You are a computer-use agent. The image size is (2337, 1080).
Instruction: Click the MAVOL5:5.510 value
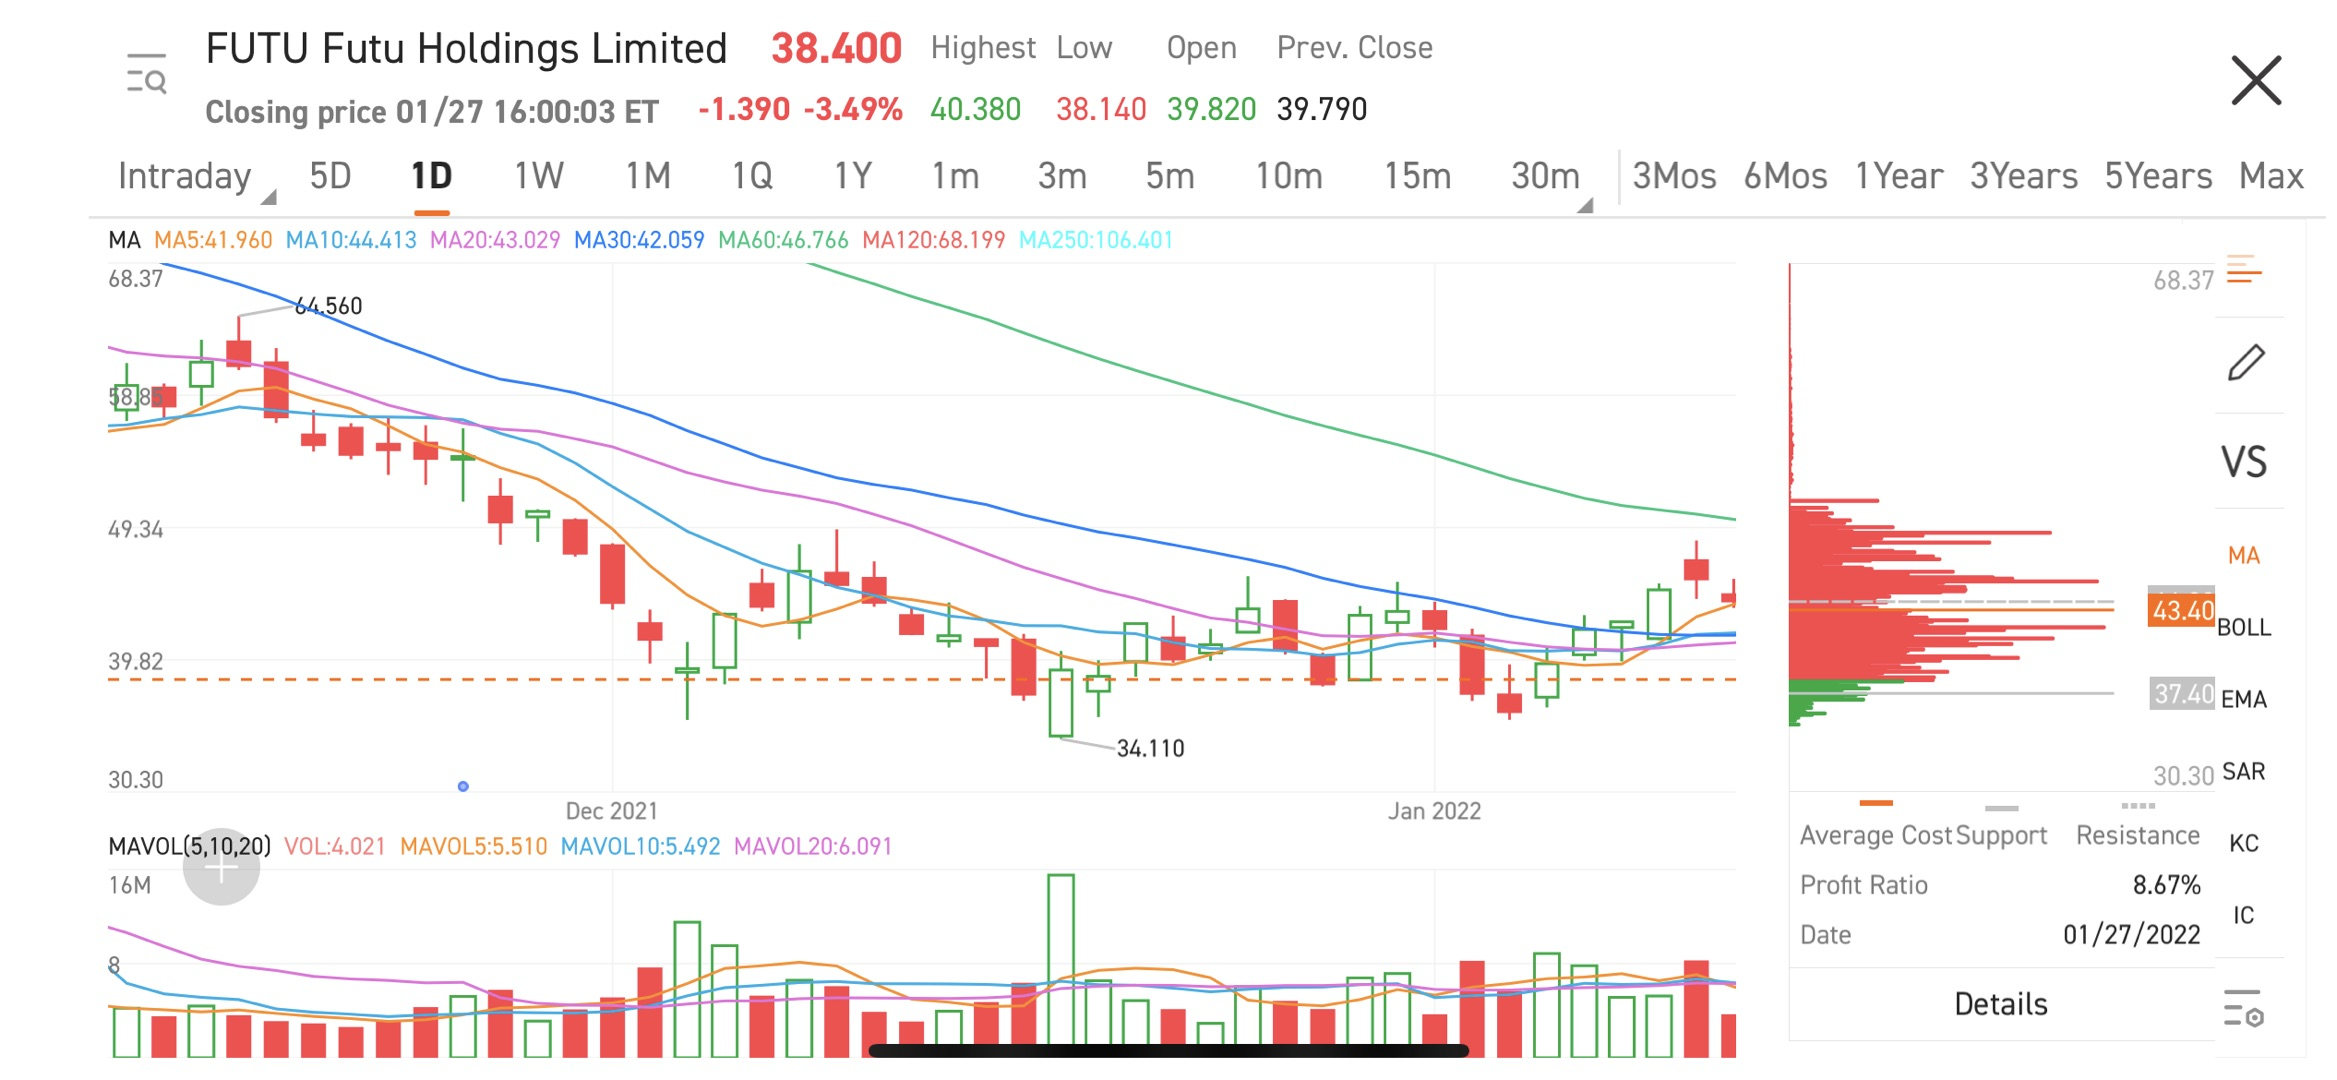click(x=474, y=846)
